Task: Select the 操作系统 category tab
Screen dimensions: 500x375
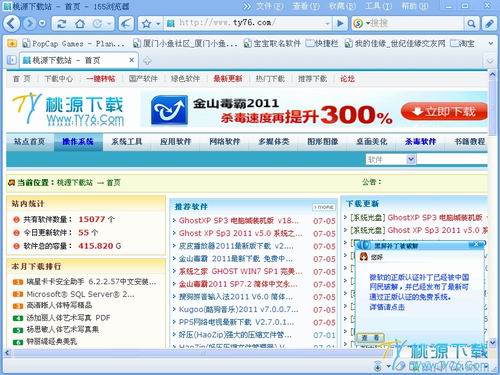Action: (78, 142)
